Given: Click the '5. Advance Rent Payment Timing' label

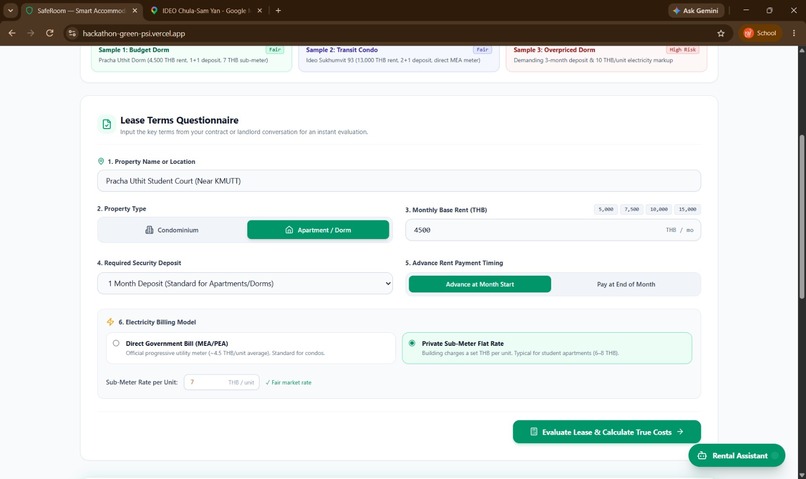Looking at the screenshot, I should point(454,263).
